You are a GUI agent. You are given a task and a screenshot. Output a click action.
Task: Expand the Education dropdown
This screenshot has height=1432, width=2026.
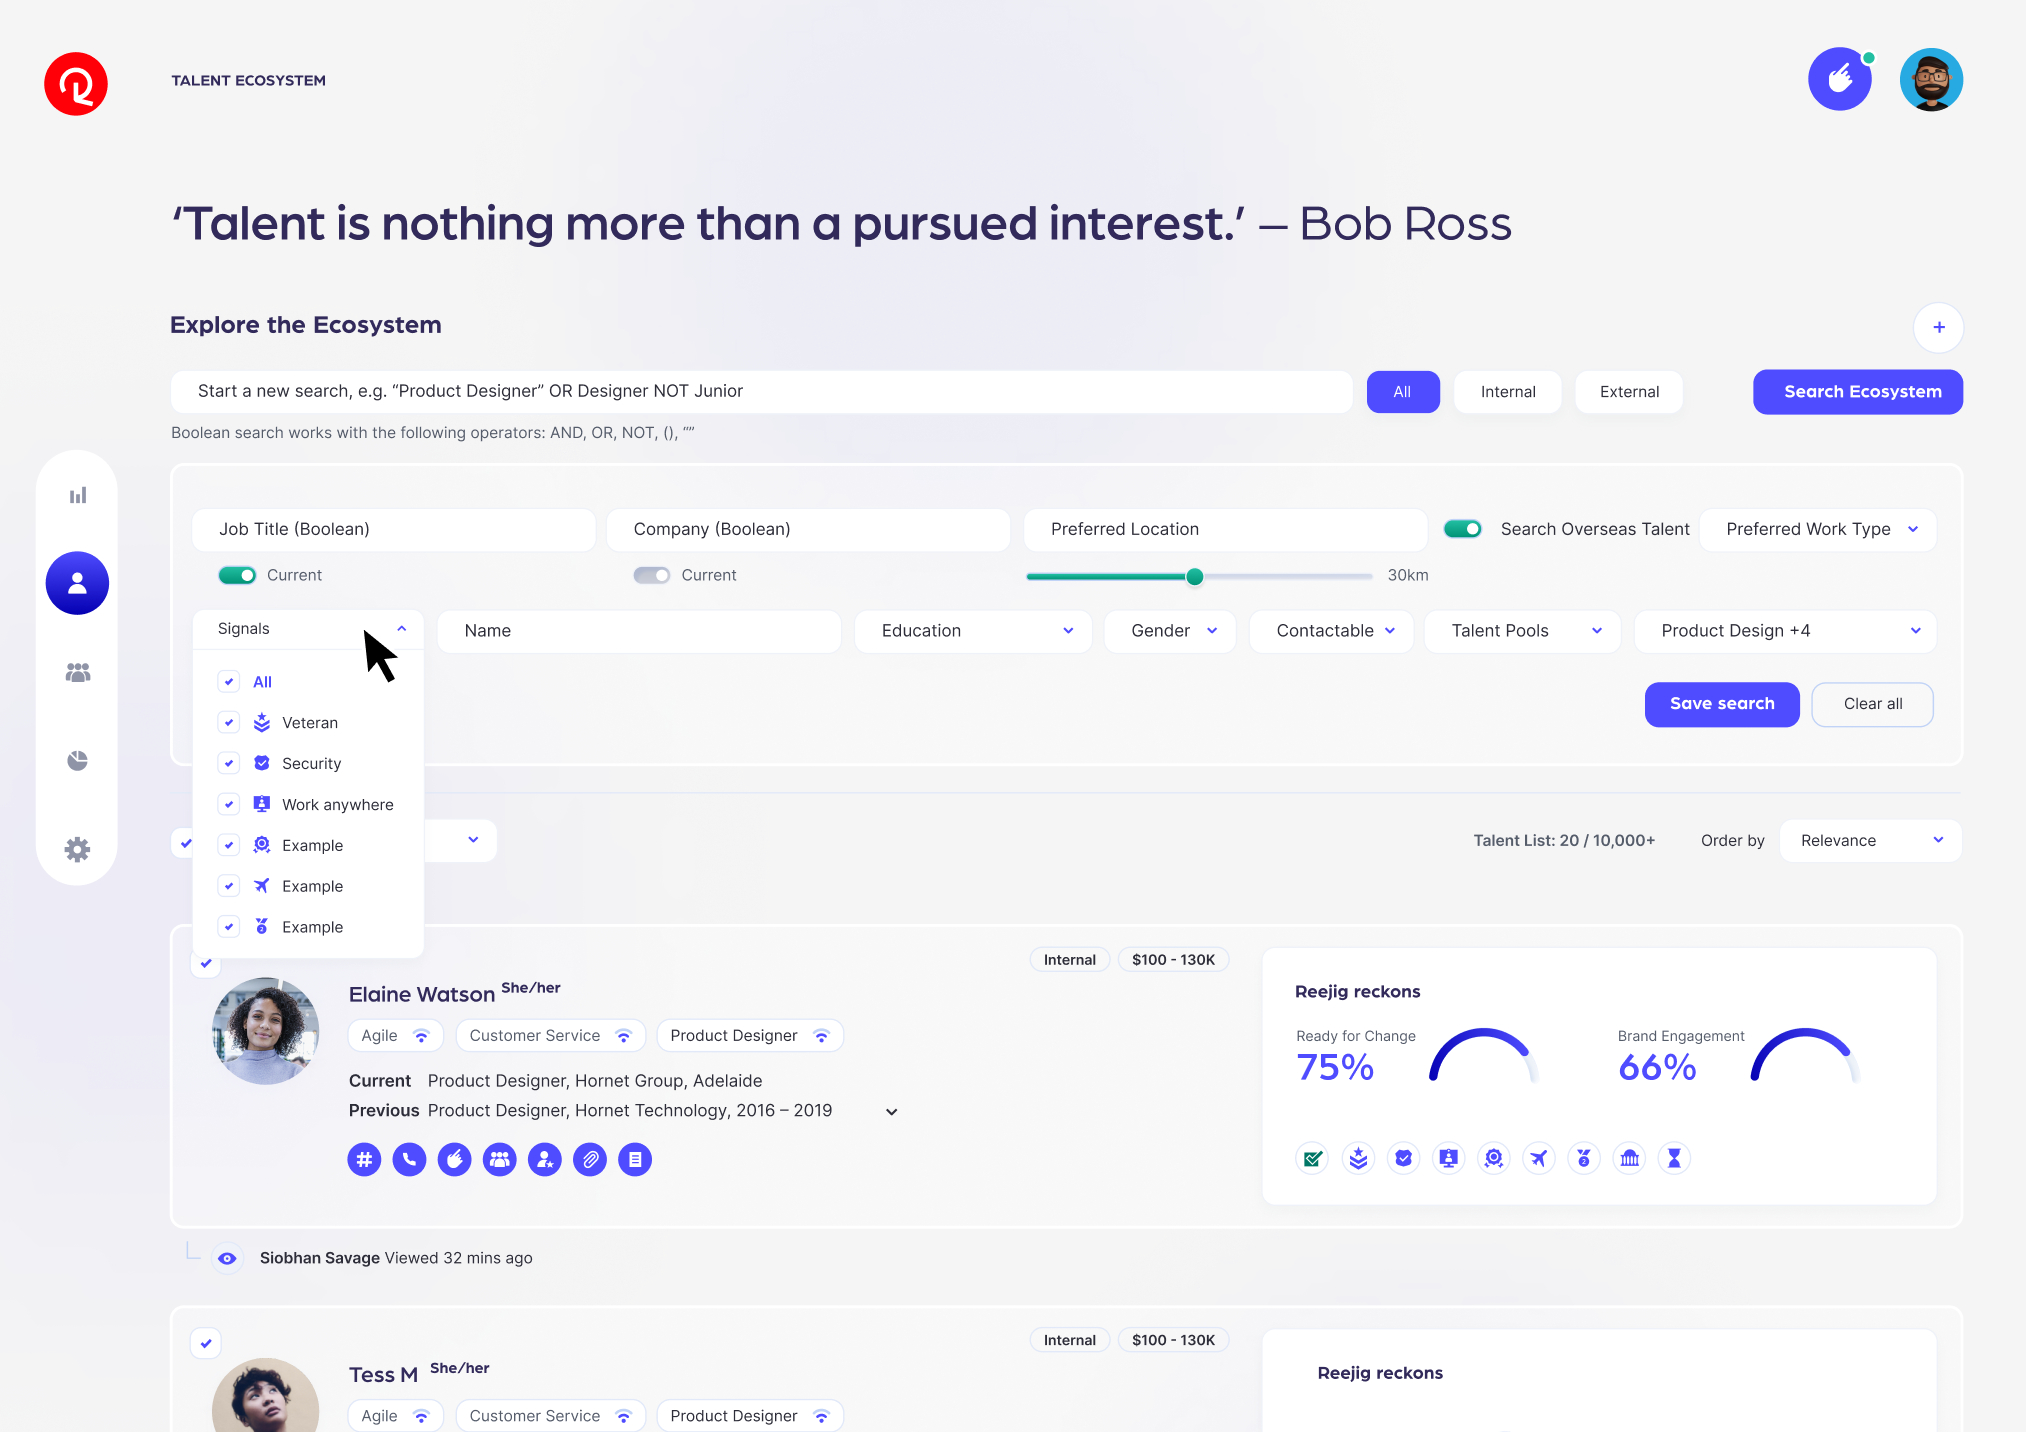click(974, 631)
